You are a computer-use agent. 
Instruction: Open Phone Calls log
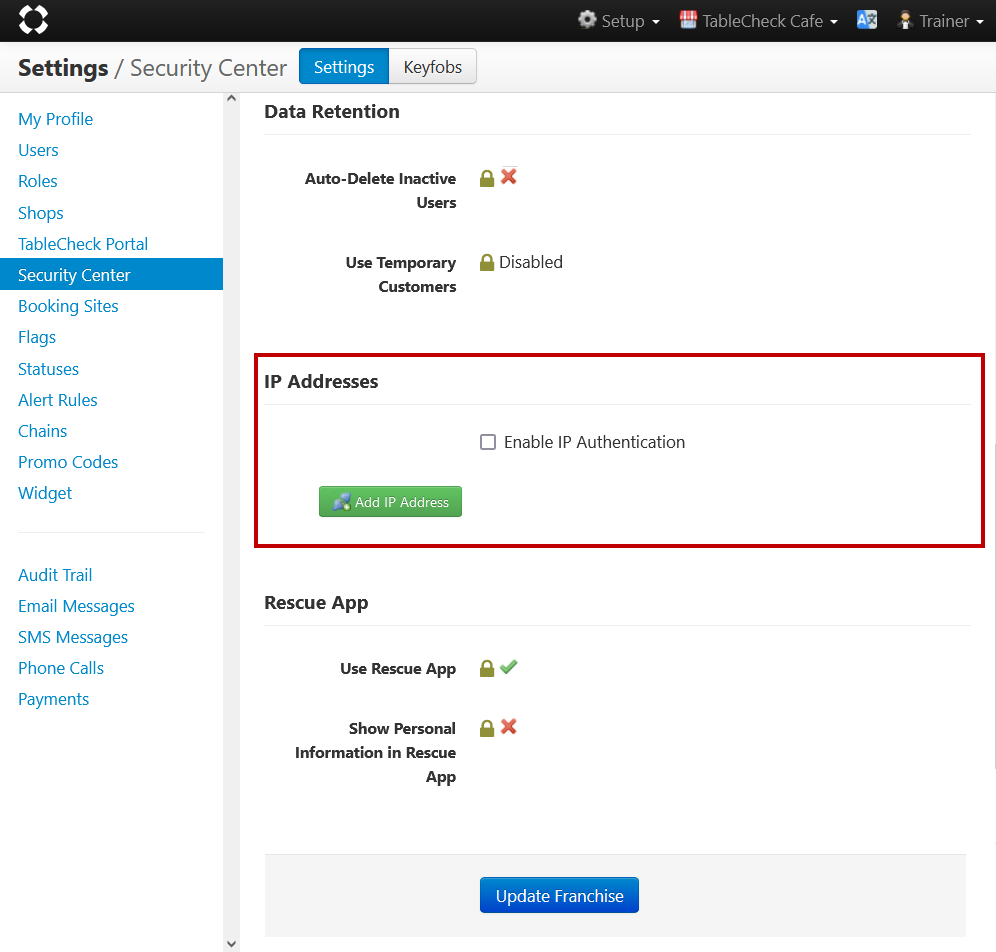point(61,669)
